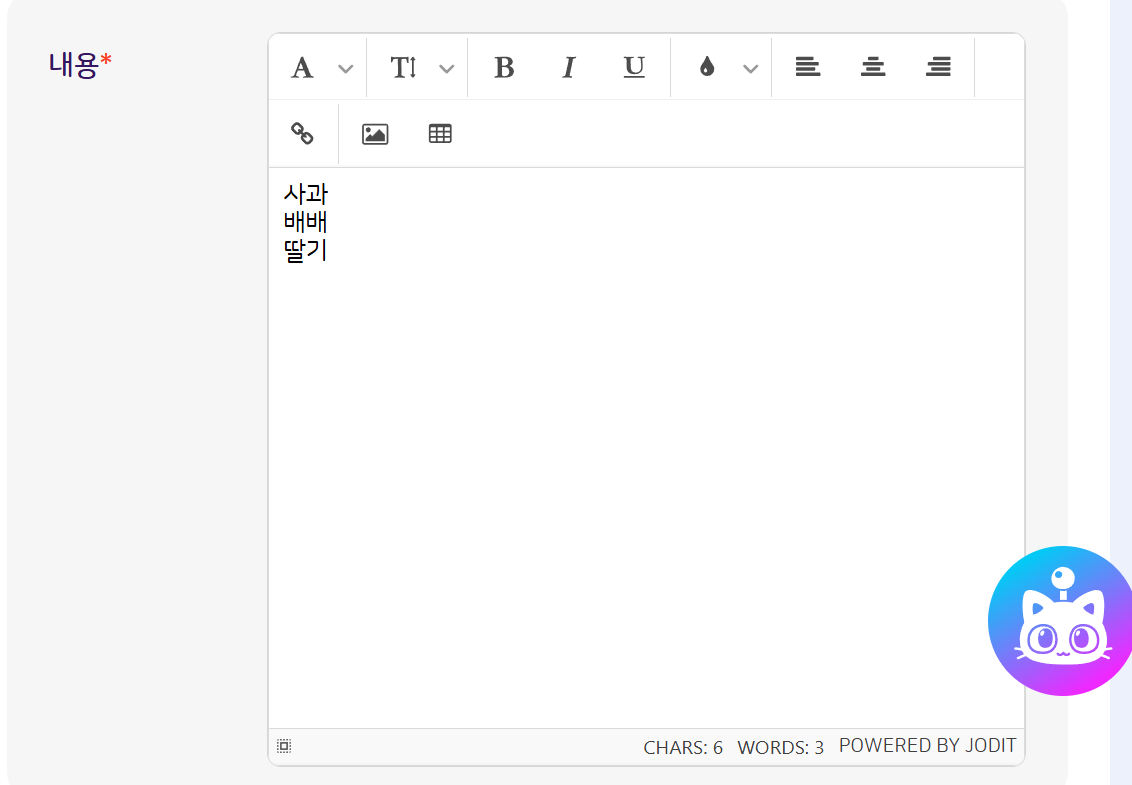Screen dimensions: 1132x785
Task: Click the select-all icon in the status bar
Action: click(284, 746)
